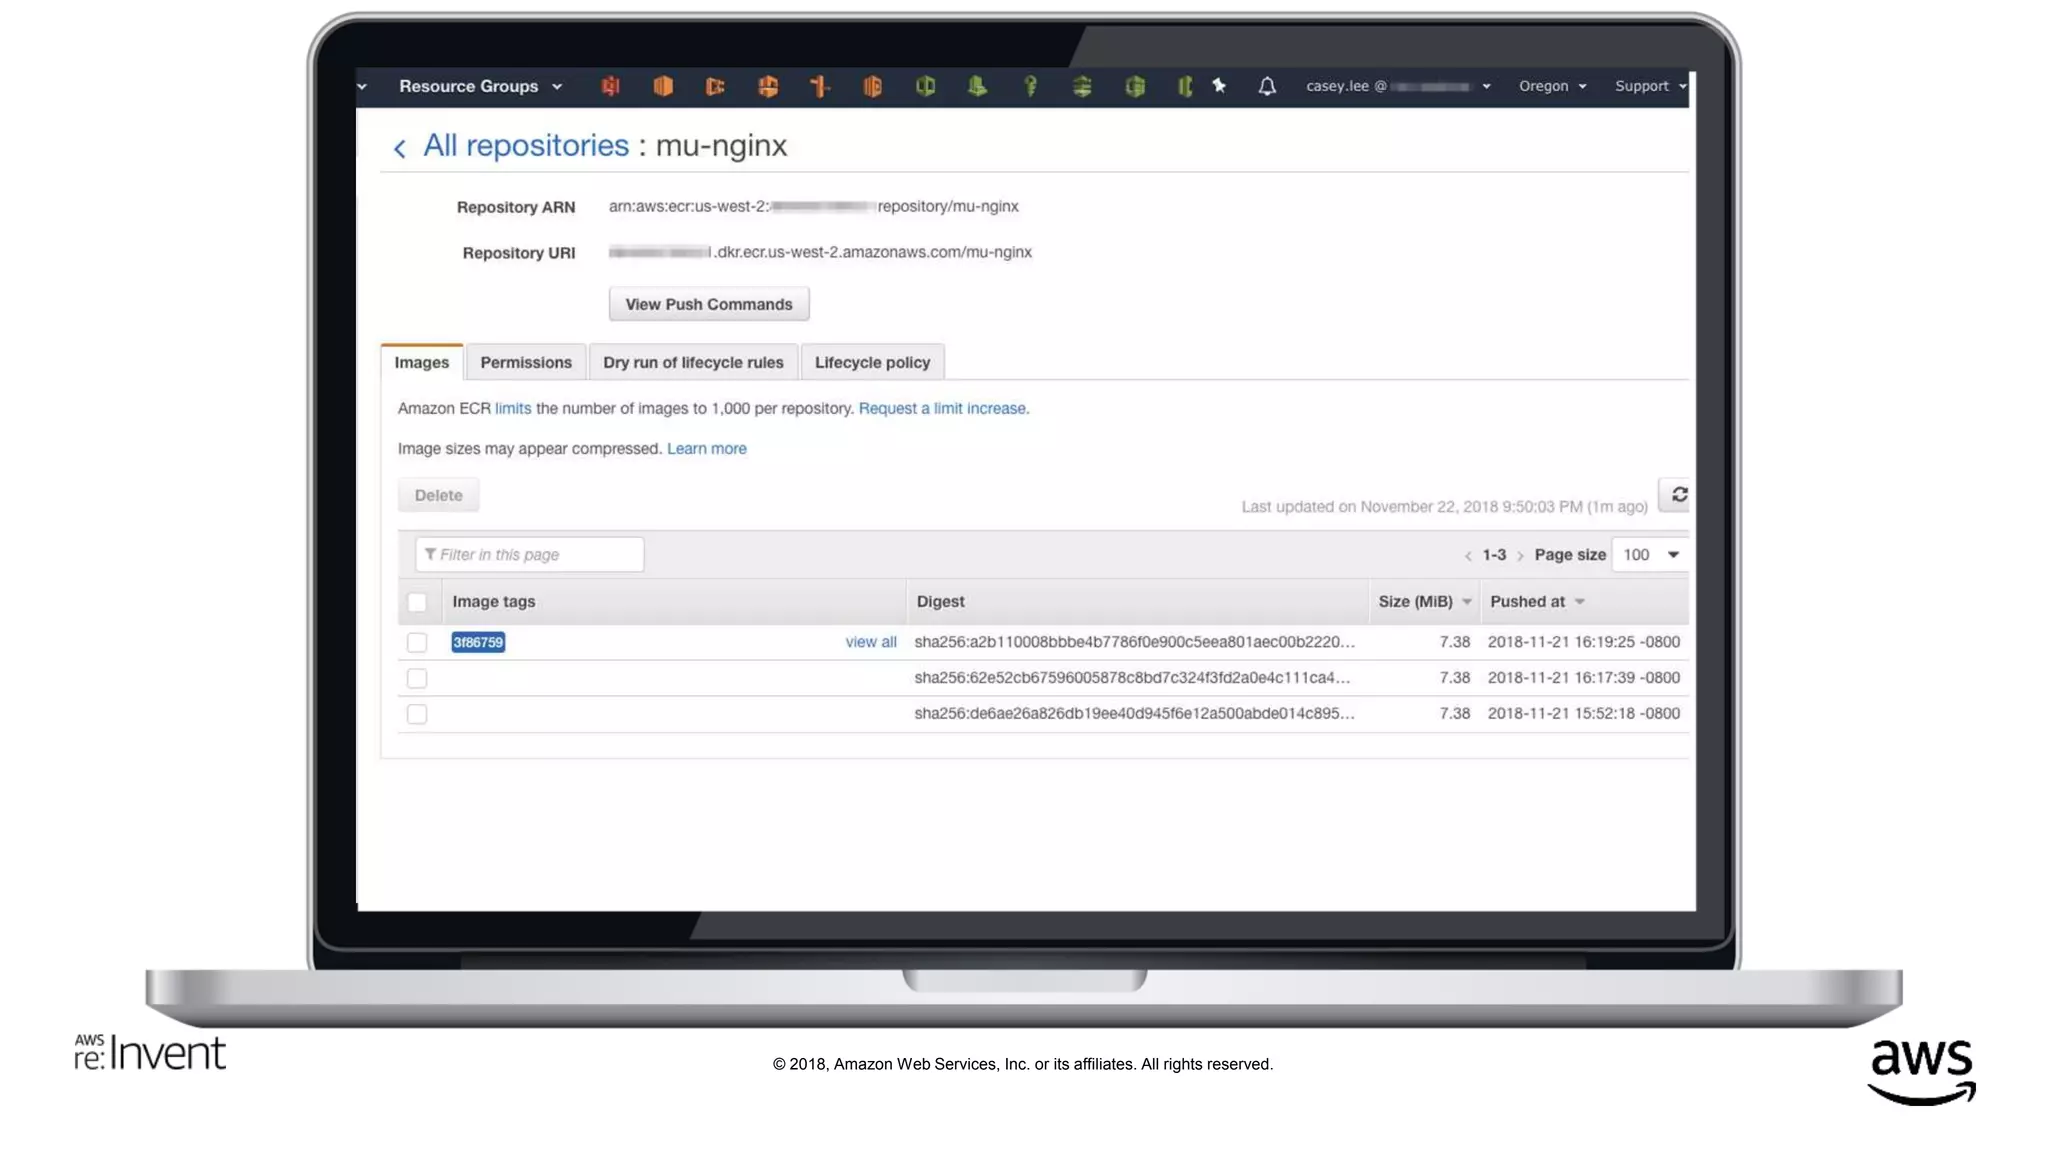Screen dimensions: 2048x1152
Task: Open the casey.lee account dropdown
Action: pyautogui.click(x=1398, y=86)
